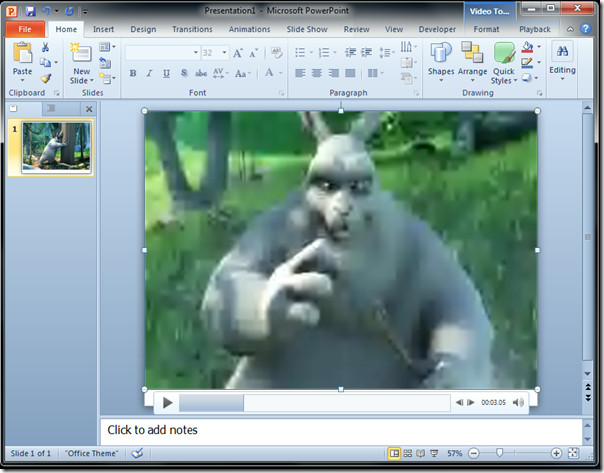604x473 pixels.
Task: Run spell check from status bar
Action: point(137,453)
